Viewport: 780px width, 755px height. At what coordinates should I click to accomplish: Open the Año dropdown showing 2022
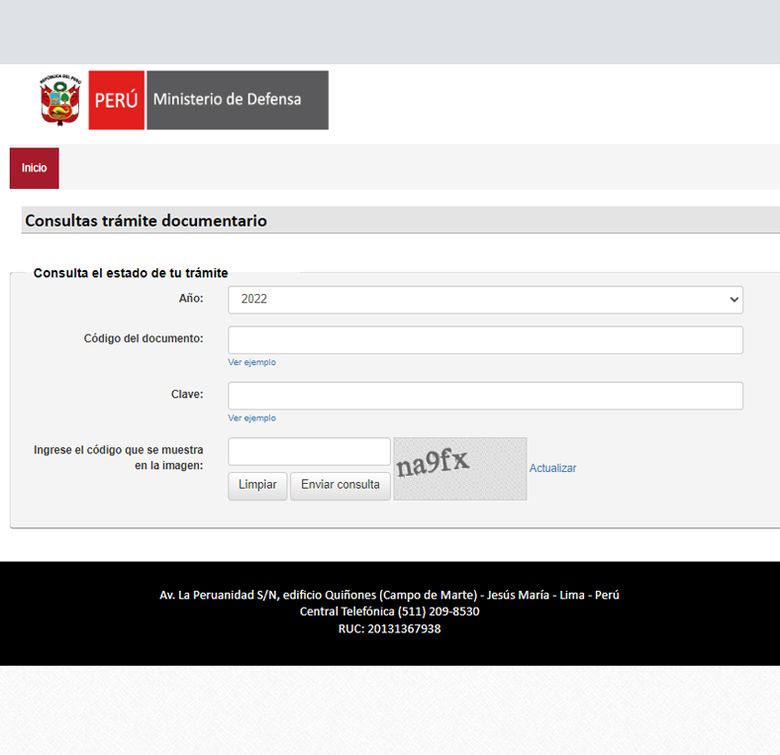(x=485, y=299)
